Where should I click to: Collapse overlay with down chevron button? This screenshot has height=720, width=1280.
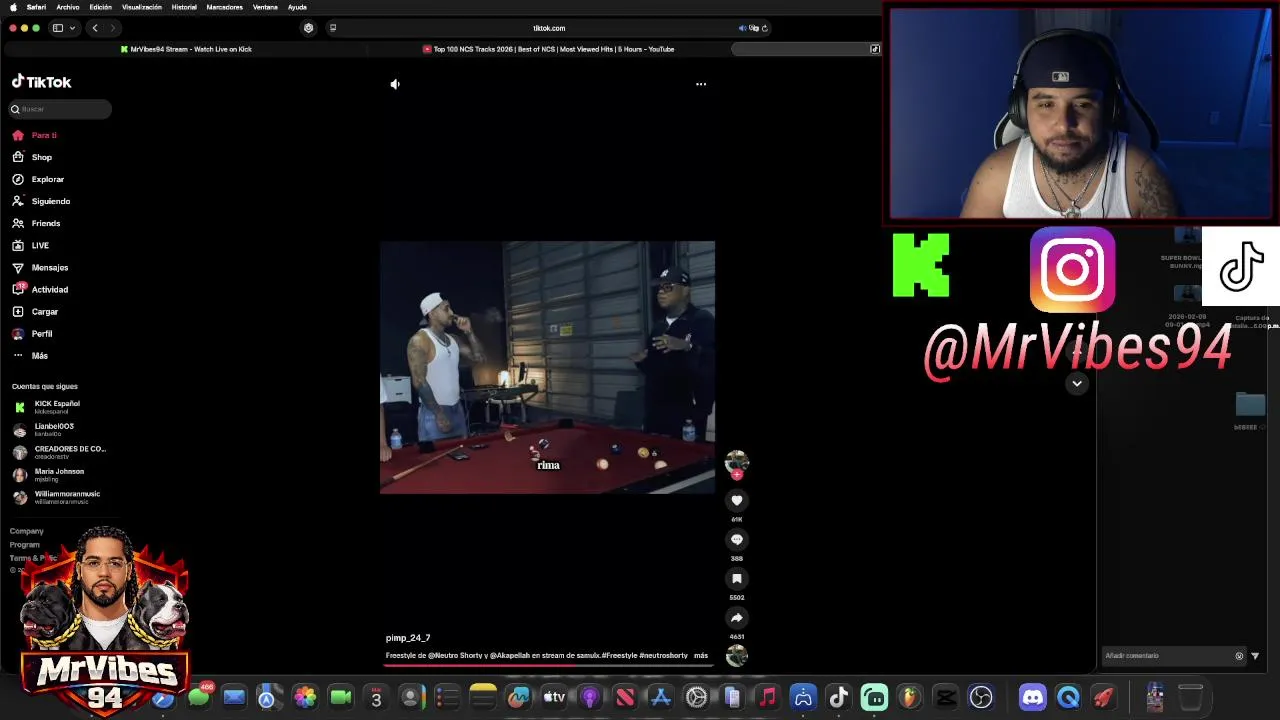point(1077,383)
